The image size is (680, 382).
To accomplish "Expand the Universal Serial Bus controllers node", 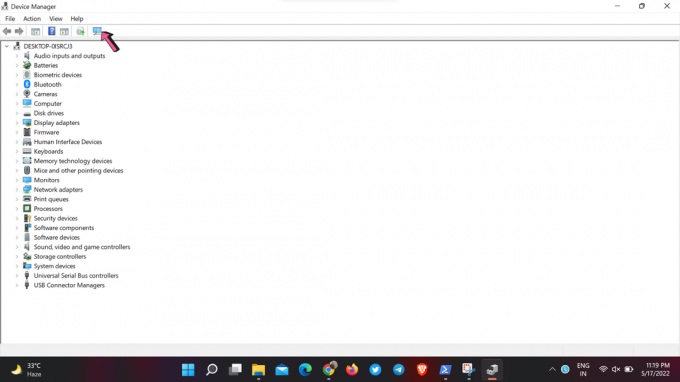I will pyautogui.click(x=17, y=276).
